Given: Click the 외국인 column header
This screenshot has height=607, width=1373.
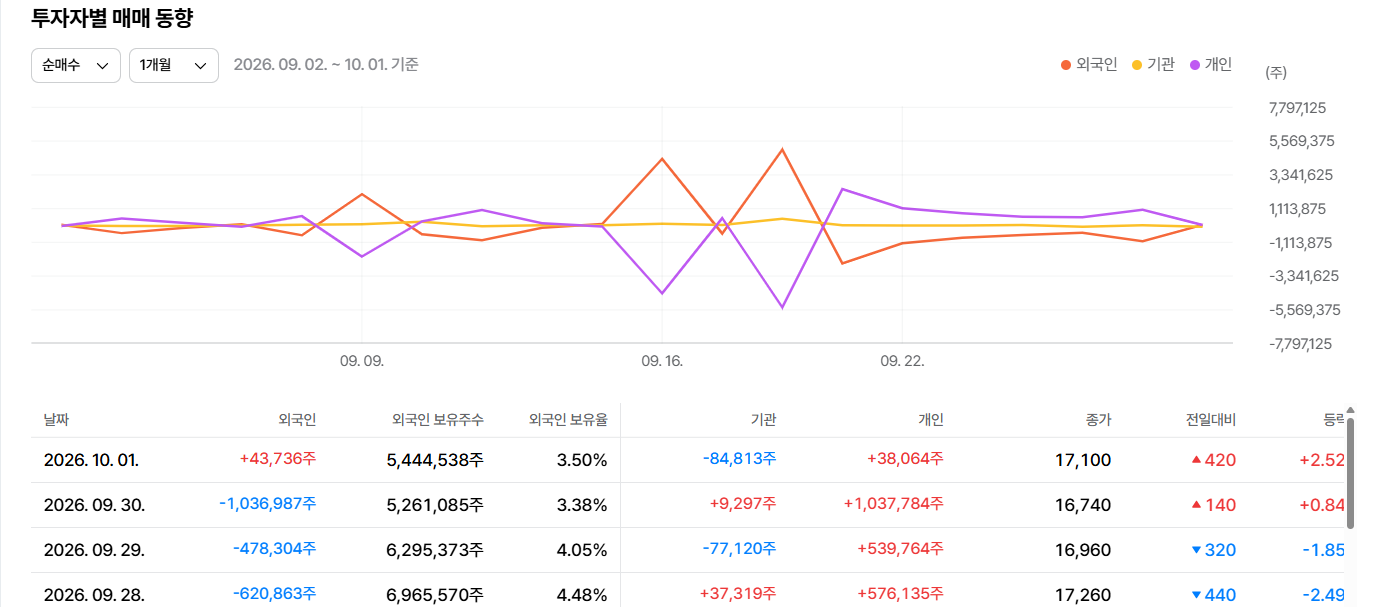Looking at the screenshot, I should click(x=297, y=420).
